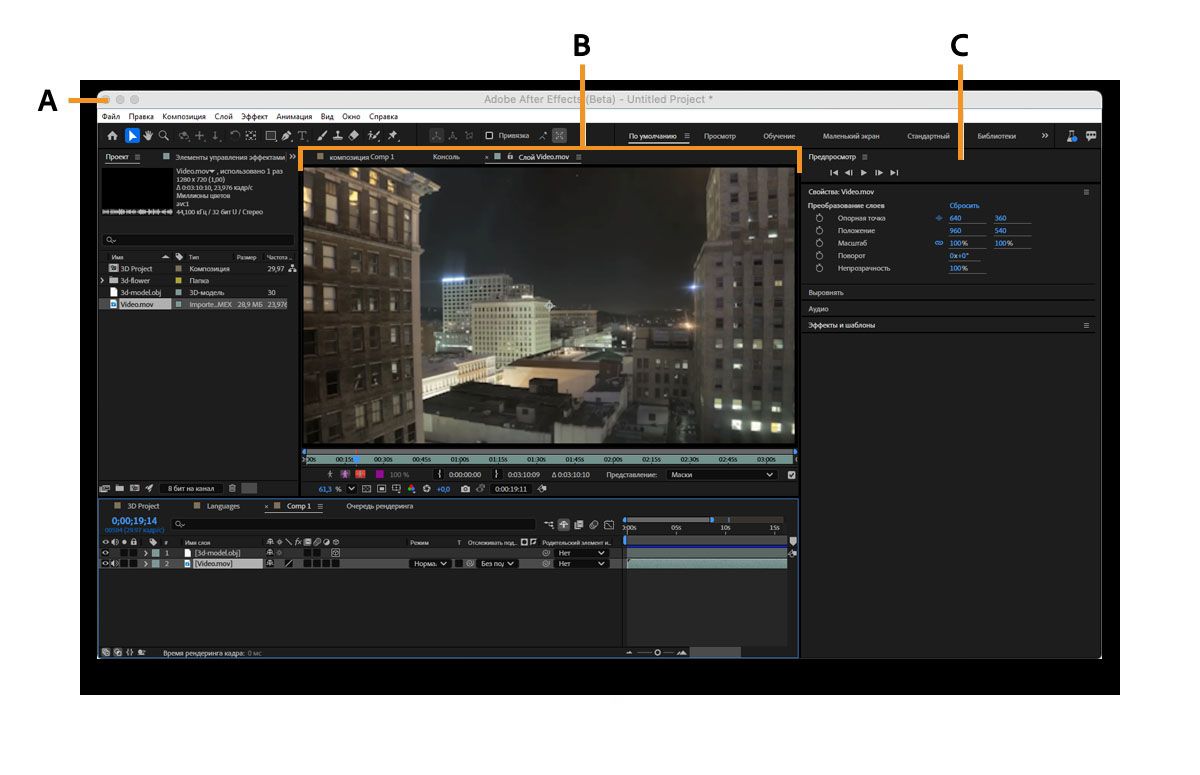Enable the Привязка snapping checkbox
The image size is (1200, 775).
coord(489,136)
